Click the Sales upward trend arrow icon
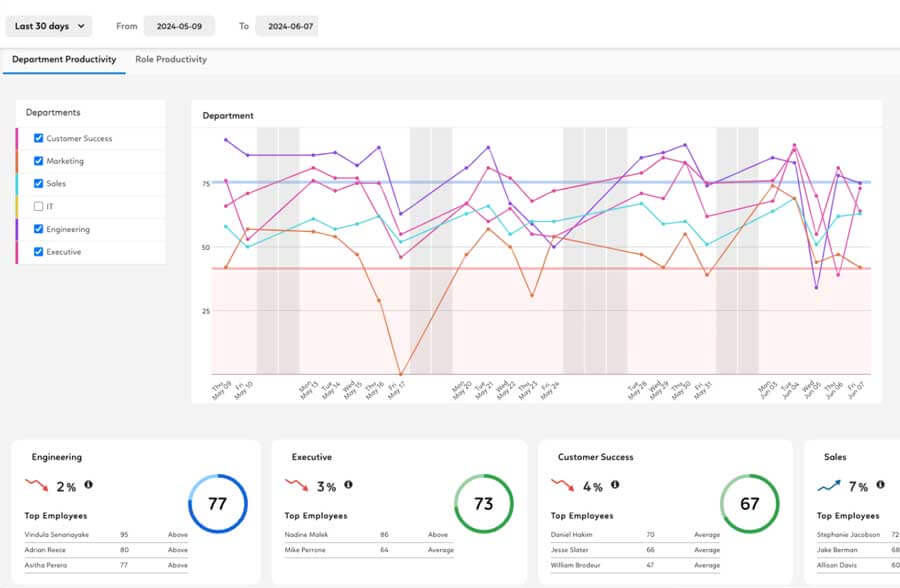The height and width of the screenshot is (588, 900). pyautogui.click(x=828, y=486)
